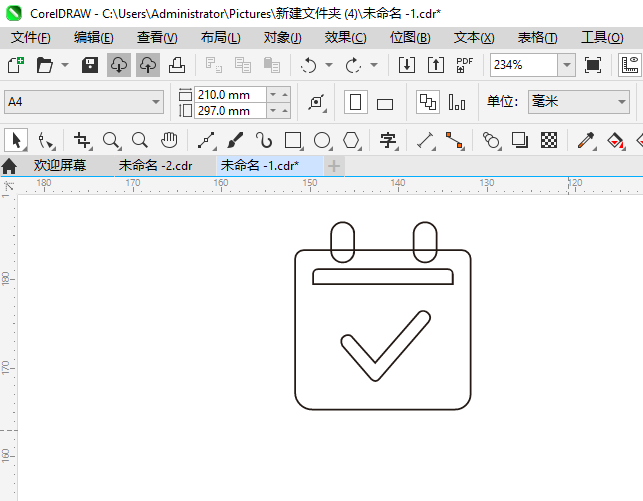Screen dimensions: 643x501
Task: Click the page height 297.0 mm field
Action: point(230,111)
